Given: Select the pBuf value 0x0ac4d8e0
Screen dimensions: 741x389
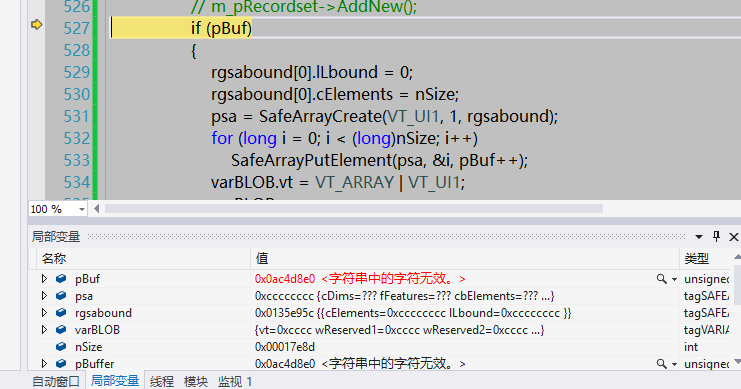Looking at the screenshot, I should click(285, 279).
